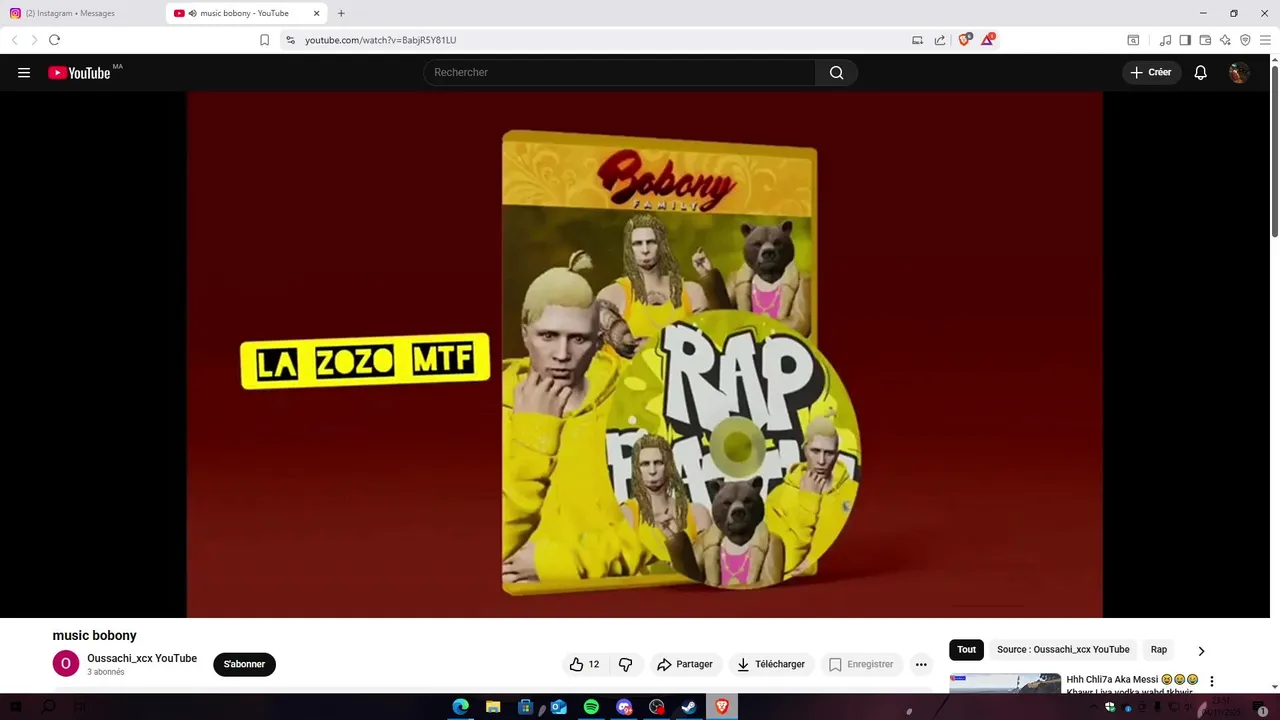This screenshot has width=1280, height=720.
Task: Select the Rap filter chip
Action: [x=1159, y=650]
